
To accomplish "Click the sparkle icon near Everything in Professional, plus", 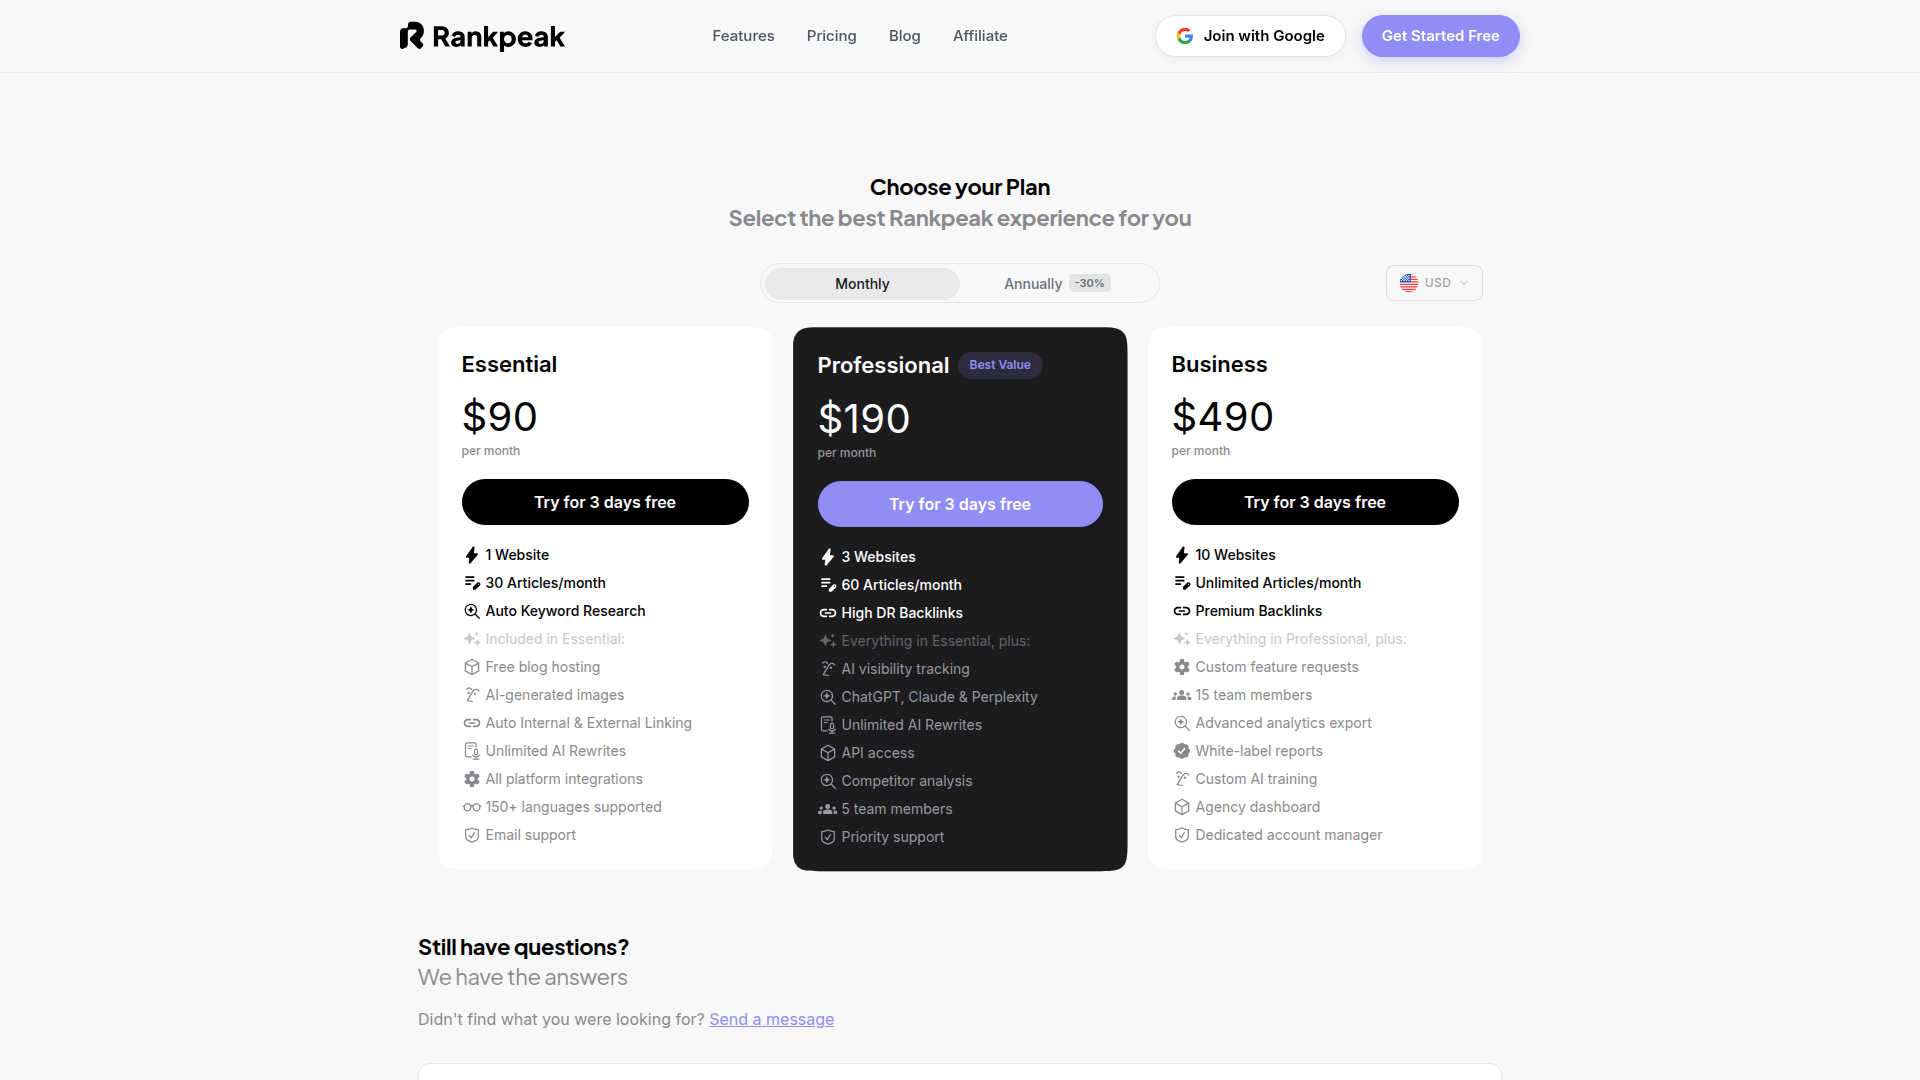I will click(x=1181, y=639).
